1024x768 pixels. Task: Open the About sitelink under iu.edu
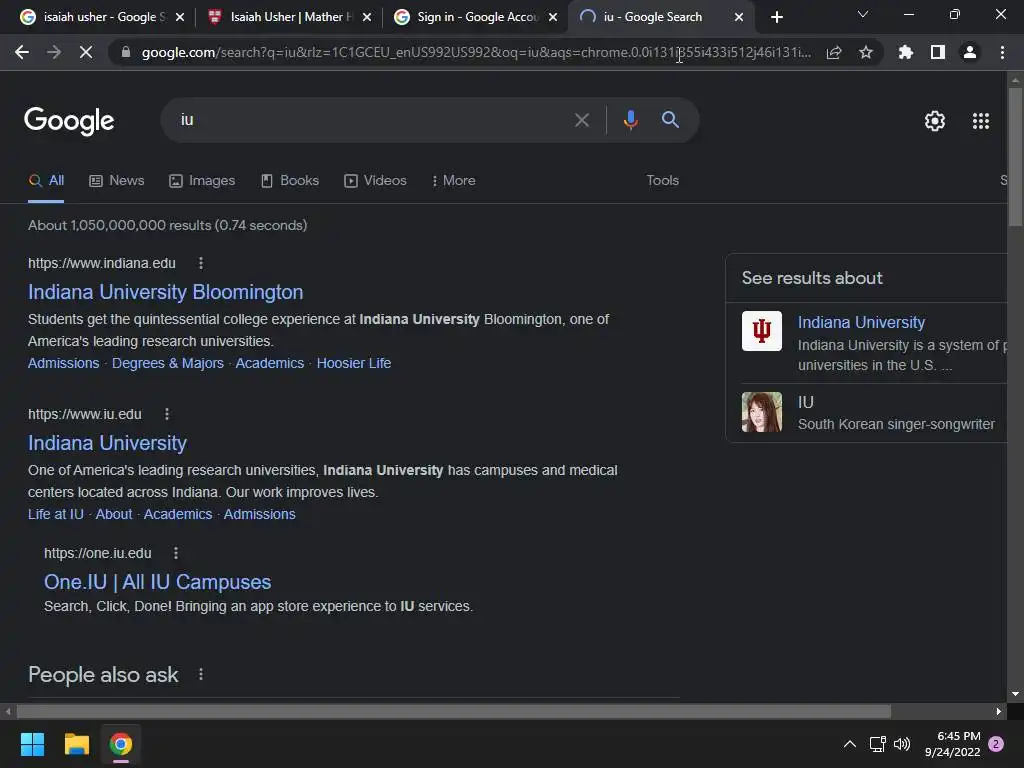(x=114, y=514)
